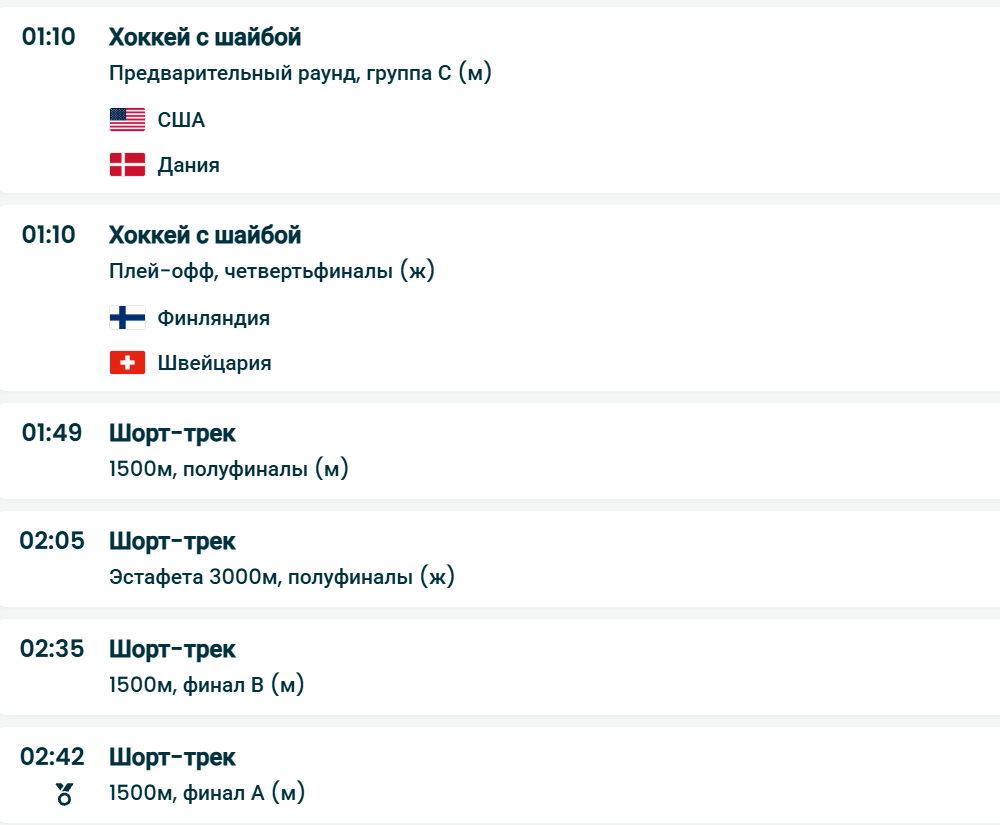This screenshot has height=825, width=1000.
Task: Open the women's hockey quarterfinal heading
Action: pyautogui.click(x=205, y=236)
